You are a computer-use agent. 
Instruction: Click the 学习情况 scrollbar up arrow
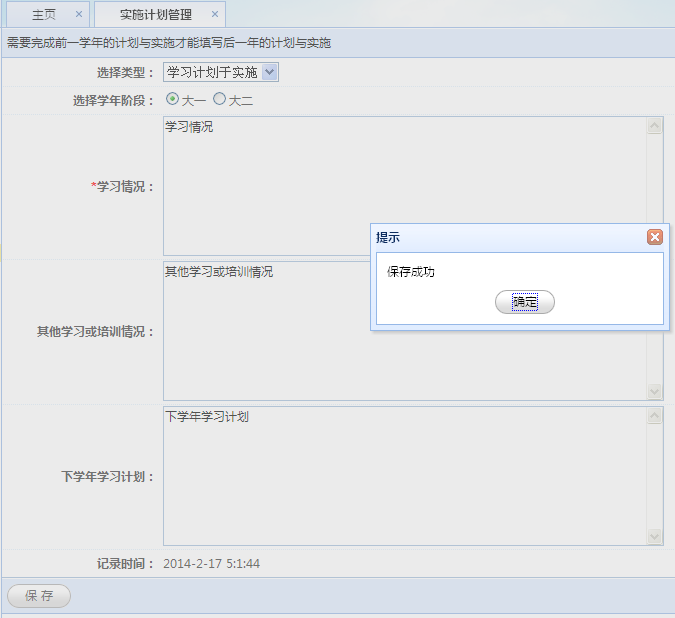coord(654,126)
